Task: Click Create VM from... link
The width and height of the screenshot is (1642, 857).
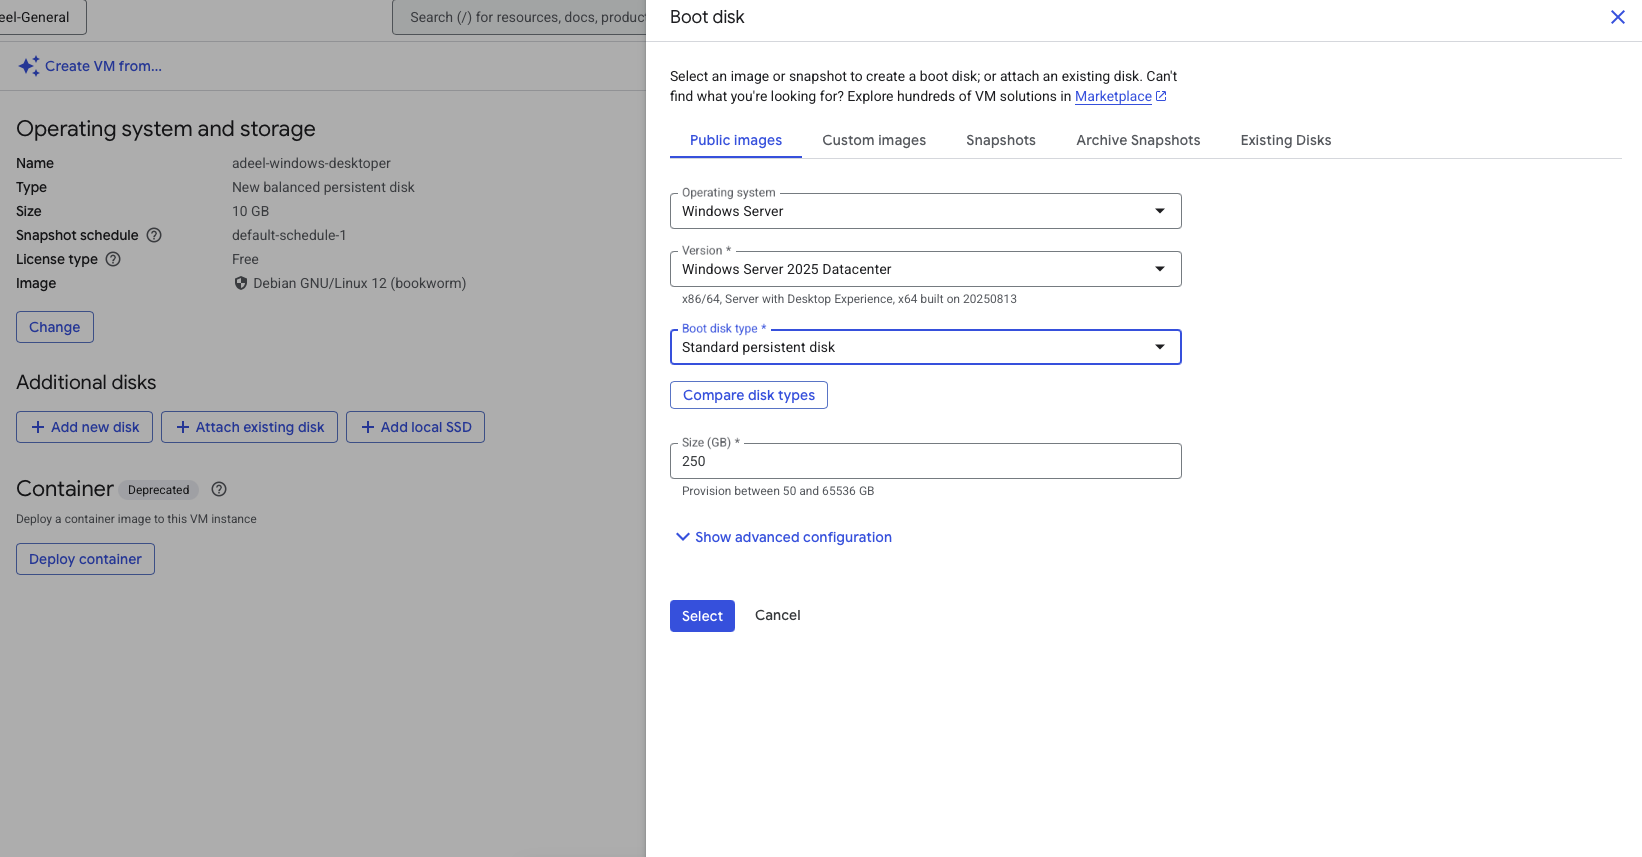Action: click(x=103, y=66)
